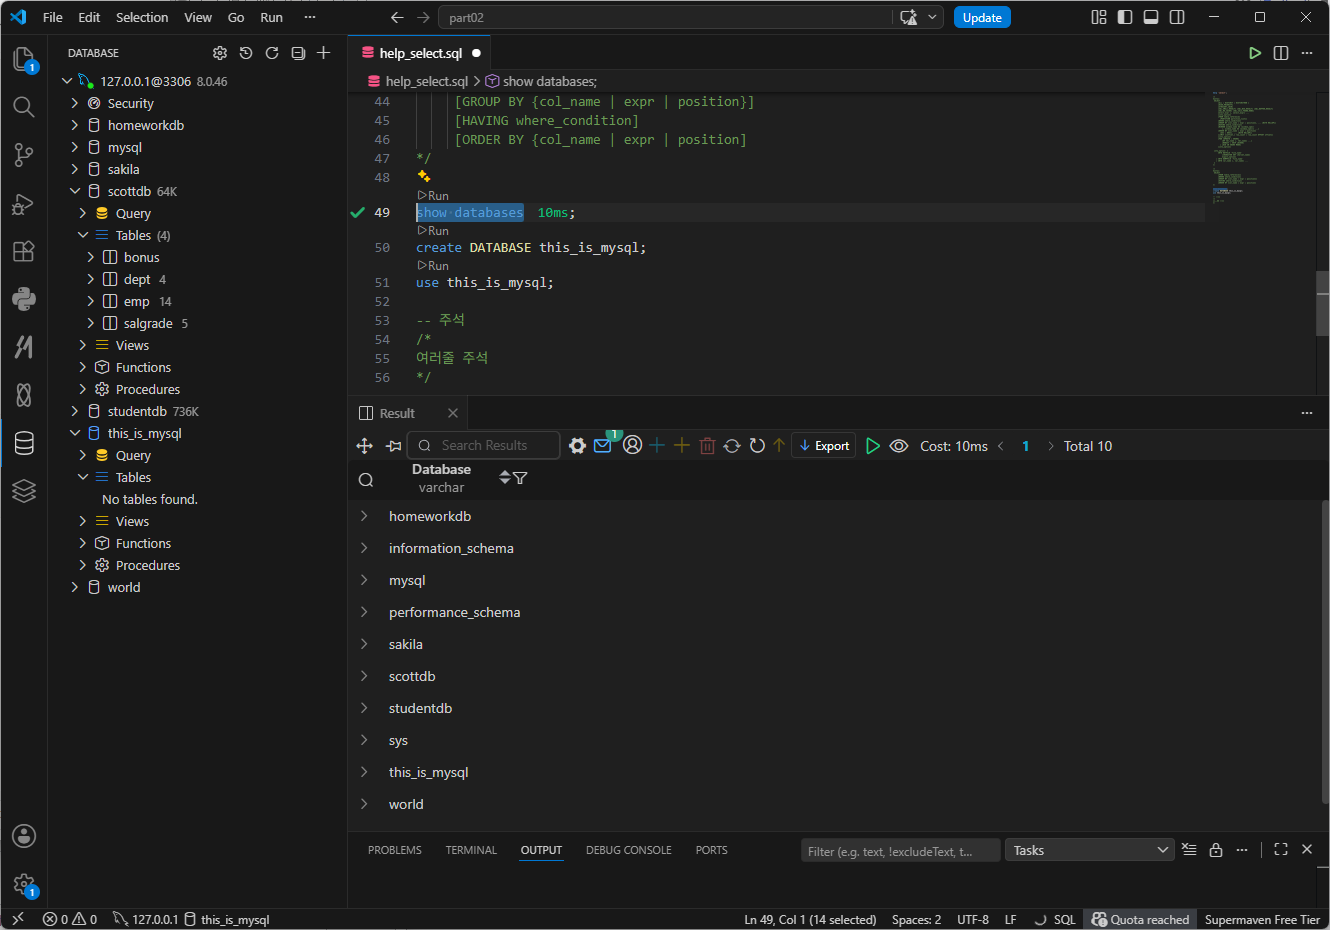1330x930 pixels.
Task: Click the delete row trash icon
Action: point(707,446)
